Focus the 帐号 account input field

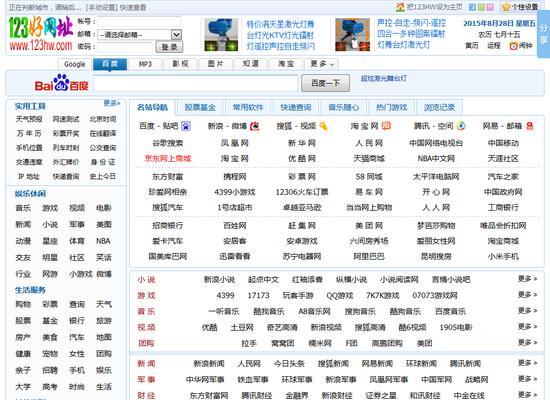[x=139, y=22]
